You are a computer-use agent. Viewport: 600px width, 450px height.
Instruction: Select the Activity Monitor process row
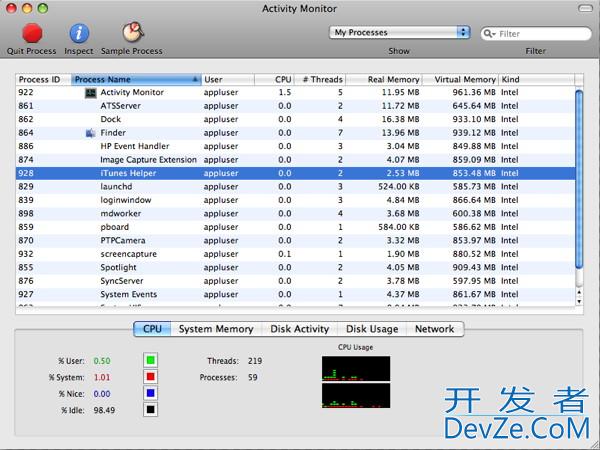pos(295,93)
